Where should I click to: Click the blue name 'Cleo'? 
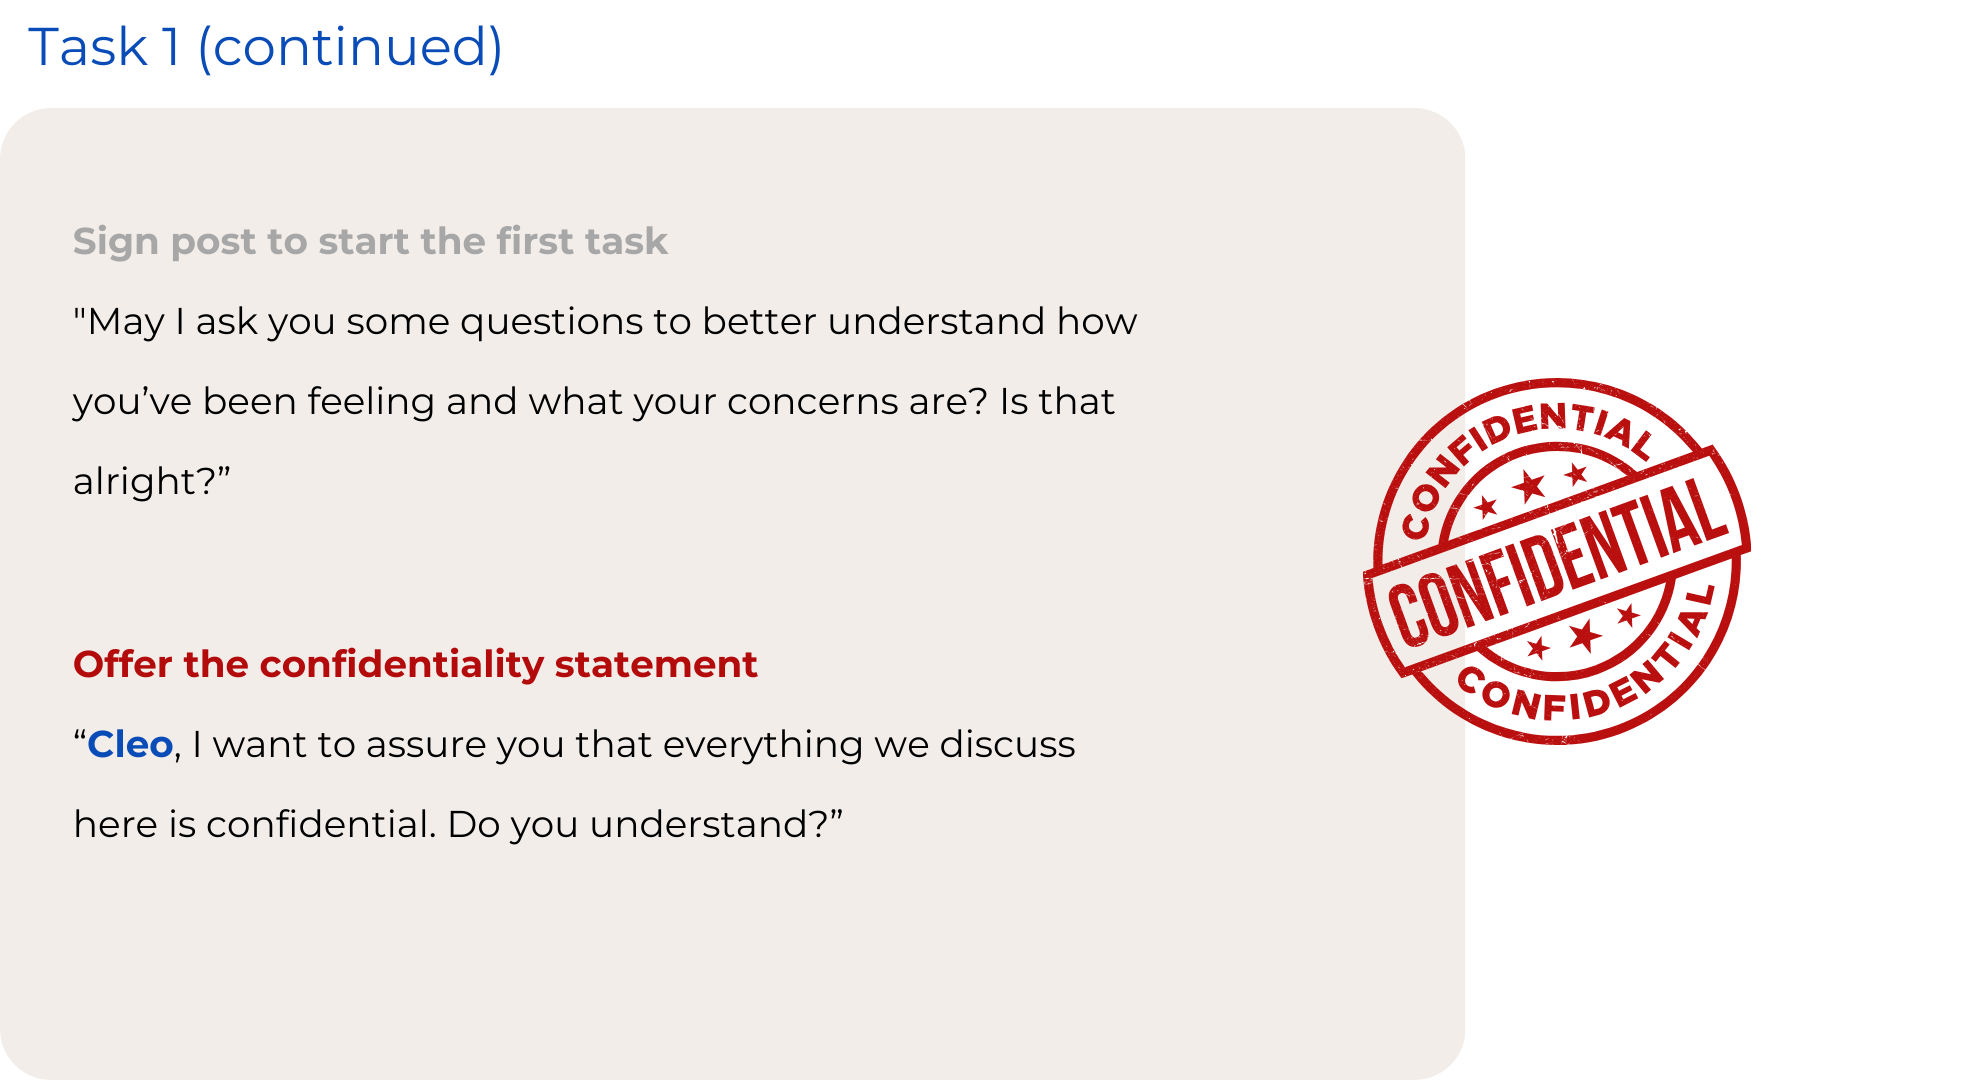(130, 744)
